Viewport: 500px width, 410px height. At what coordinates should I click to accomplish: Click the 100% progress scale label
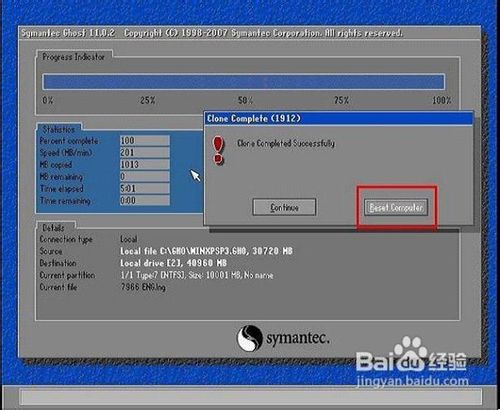[441, 100]
